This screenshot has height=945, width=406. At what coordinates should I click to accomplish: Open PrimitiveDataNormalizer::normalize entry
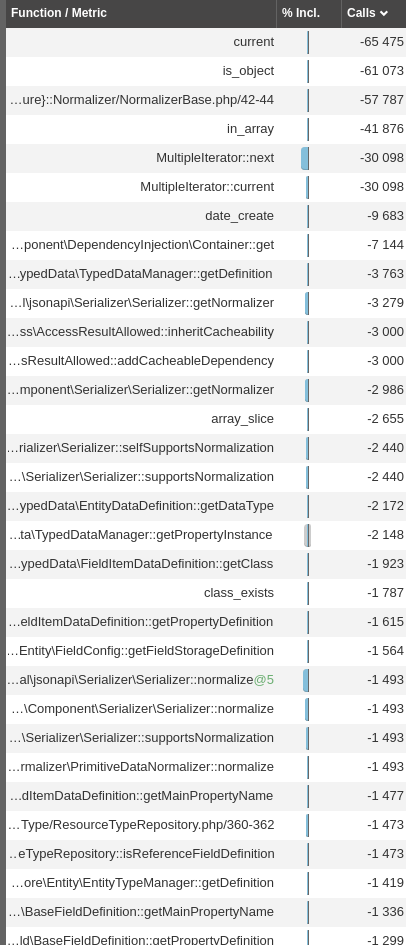coord(206,767)
